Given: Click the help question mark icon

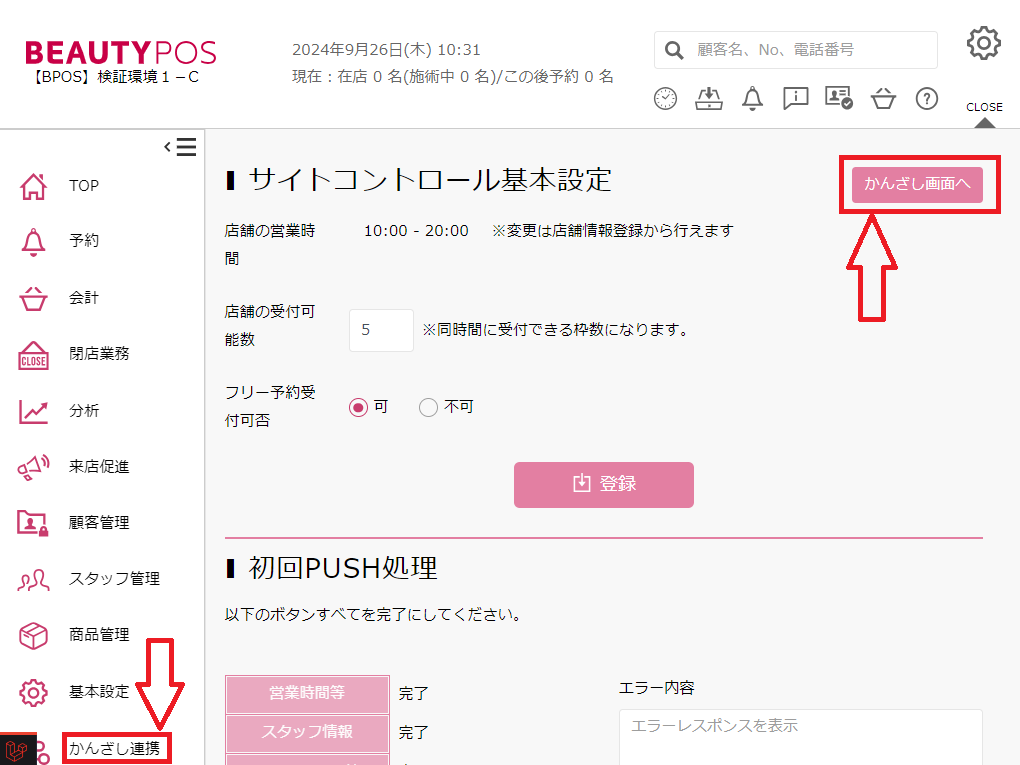Looking at the screenshot, I should (x=927, y=98).
